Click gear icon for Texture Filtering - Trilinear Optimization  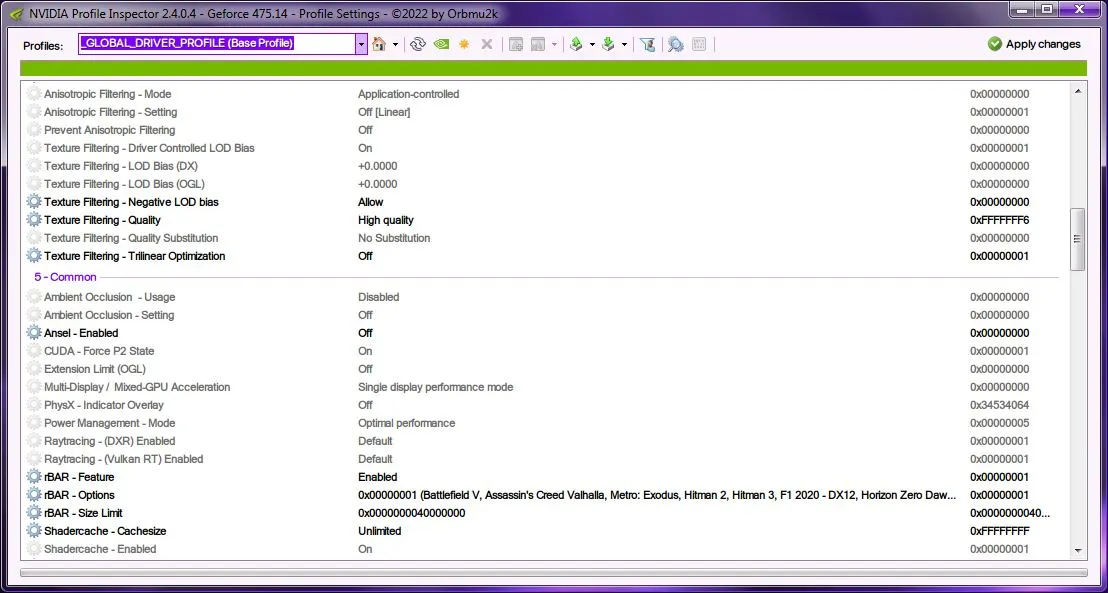click(x=34, y=256)
